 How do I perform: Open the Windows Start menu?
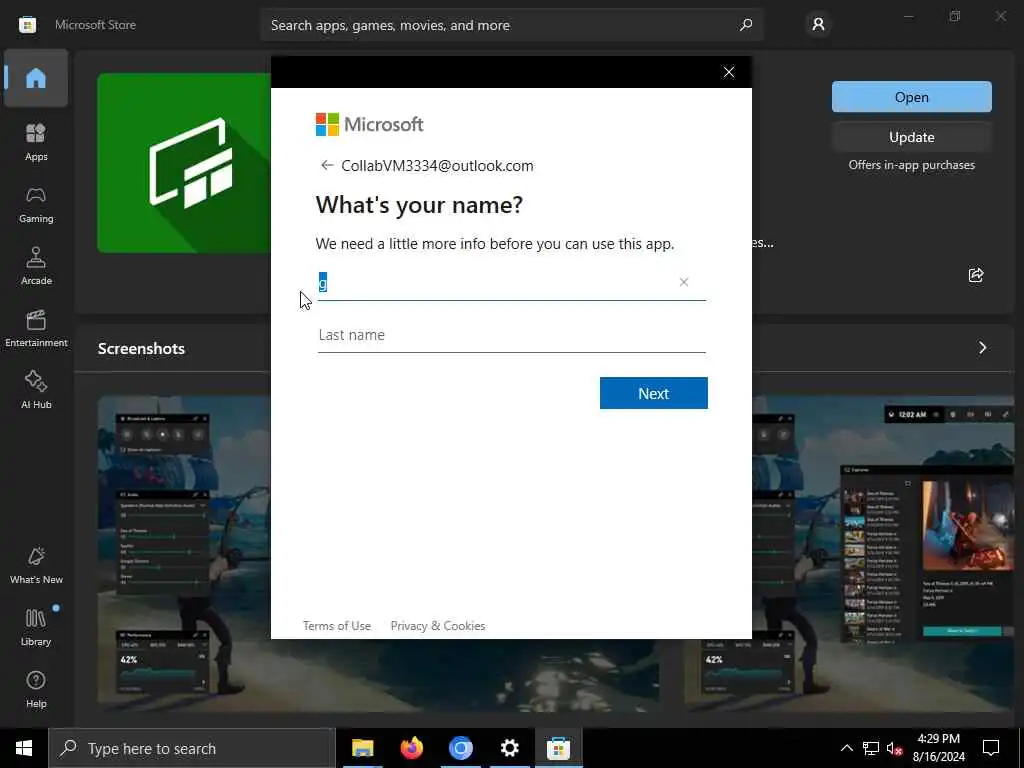pyautogui.click(x=24, y=748)
